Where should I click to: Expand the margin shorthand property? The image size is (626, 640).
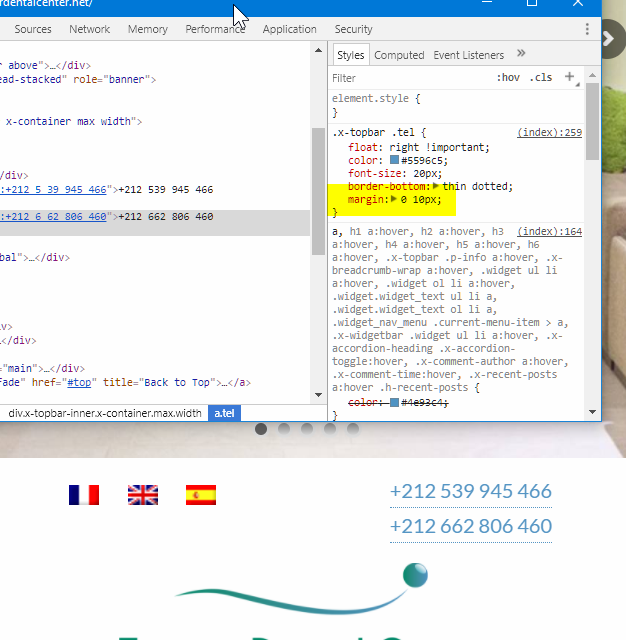coord(394,200)
